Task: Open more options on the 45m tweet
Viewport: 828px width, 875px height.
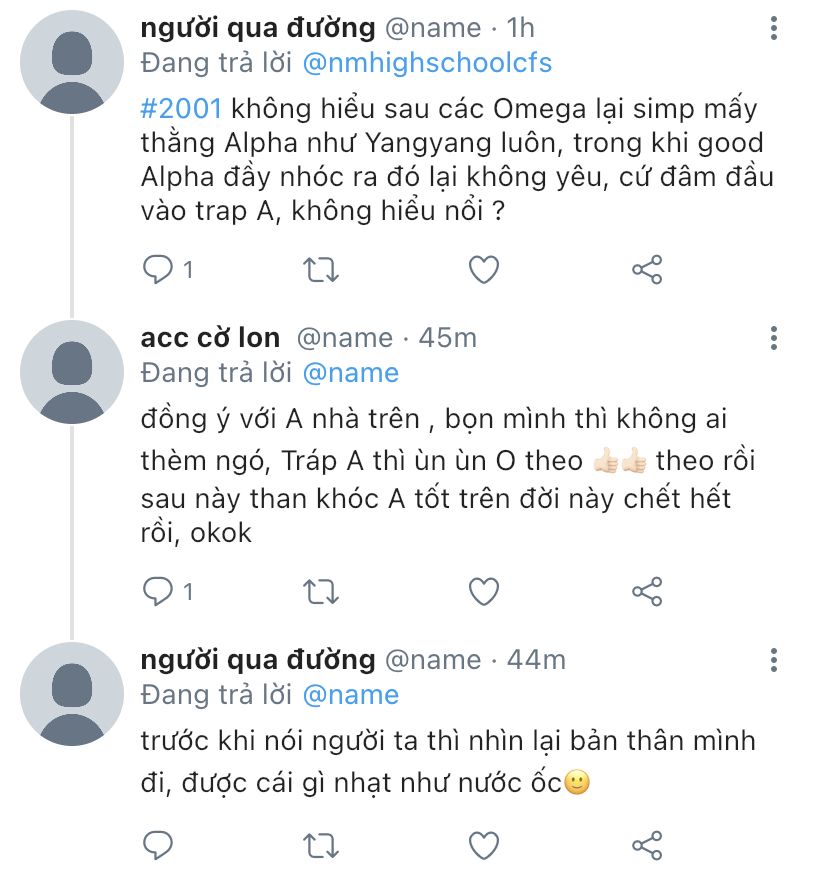Action: coord(774,338)
